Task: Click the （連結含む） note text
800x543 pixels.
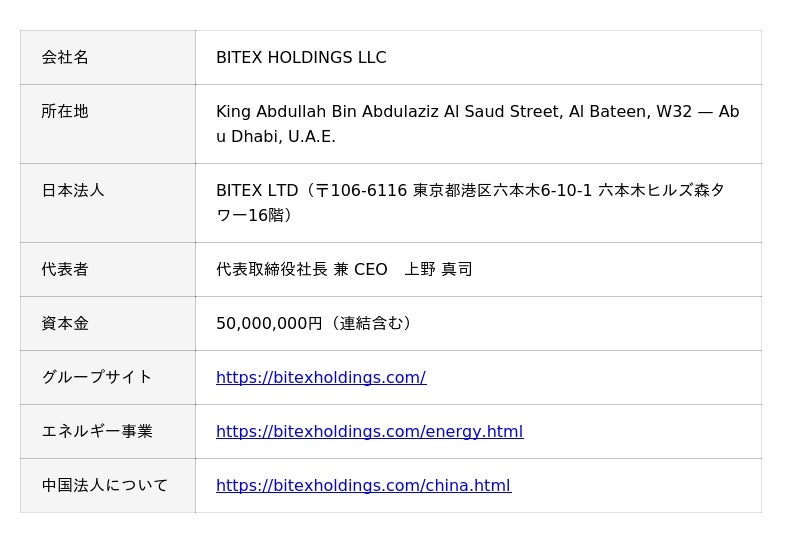Action: tap(370, 323)
